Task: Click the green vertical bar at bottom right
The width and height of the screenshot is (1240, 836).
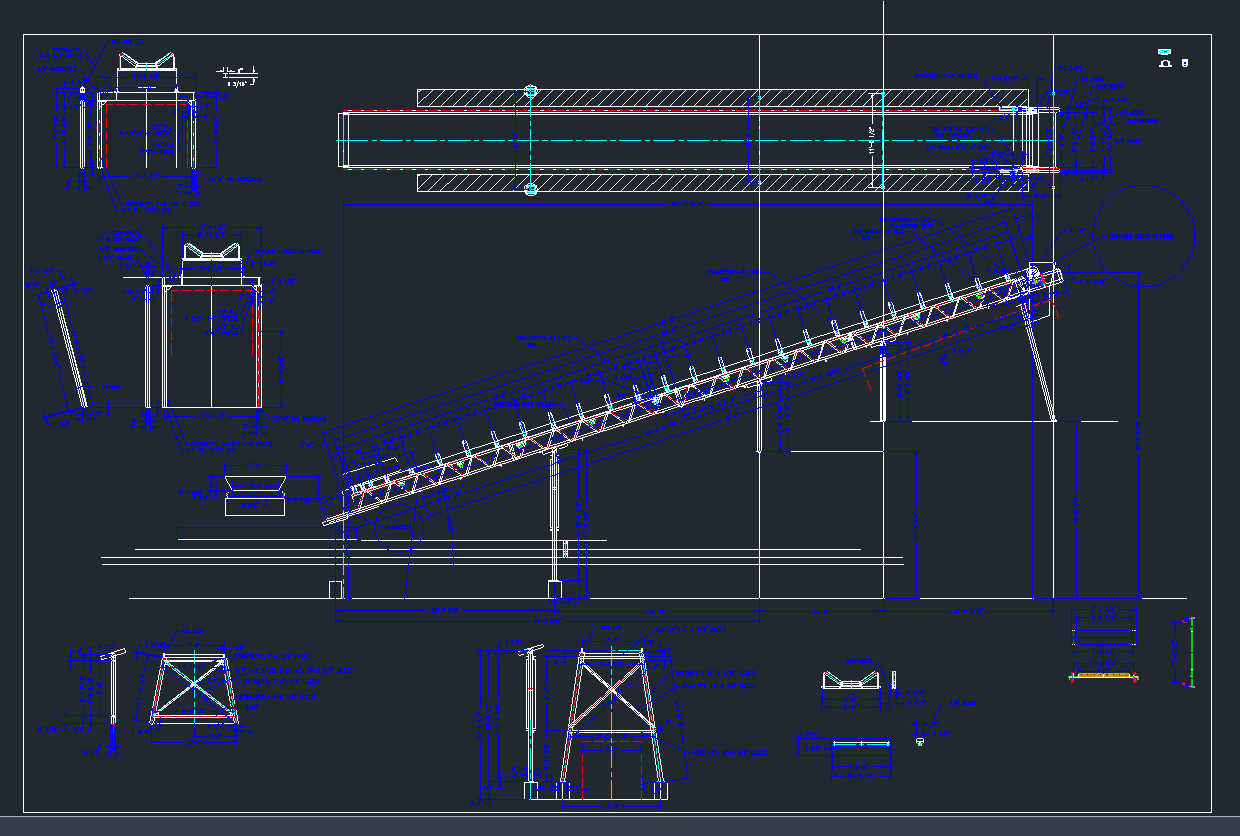Action: [1191, 652]
